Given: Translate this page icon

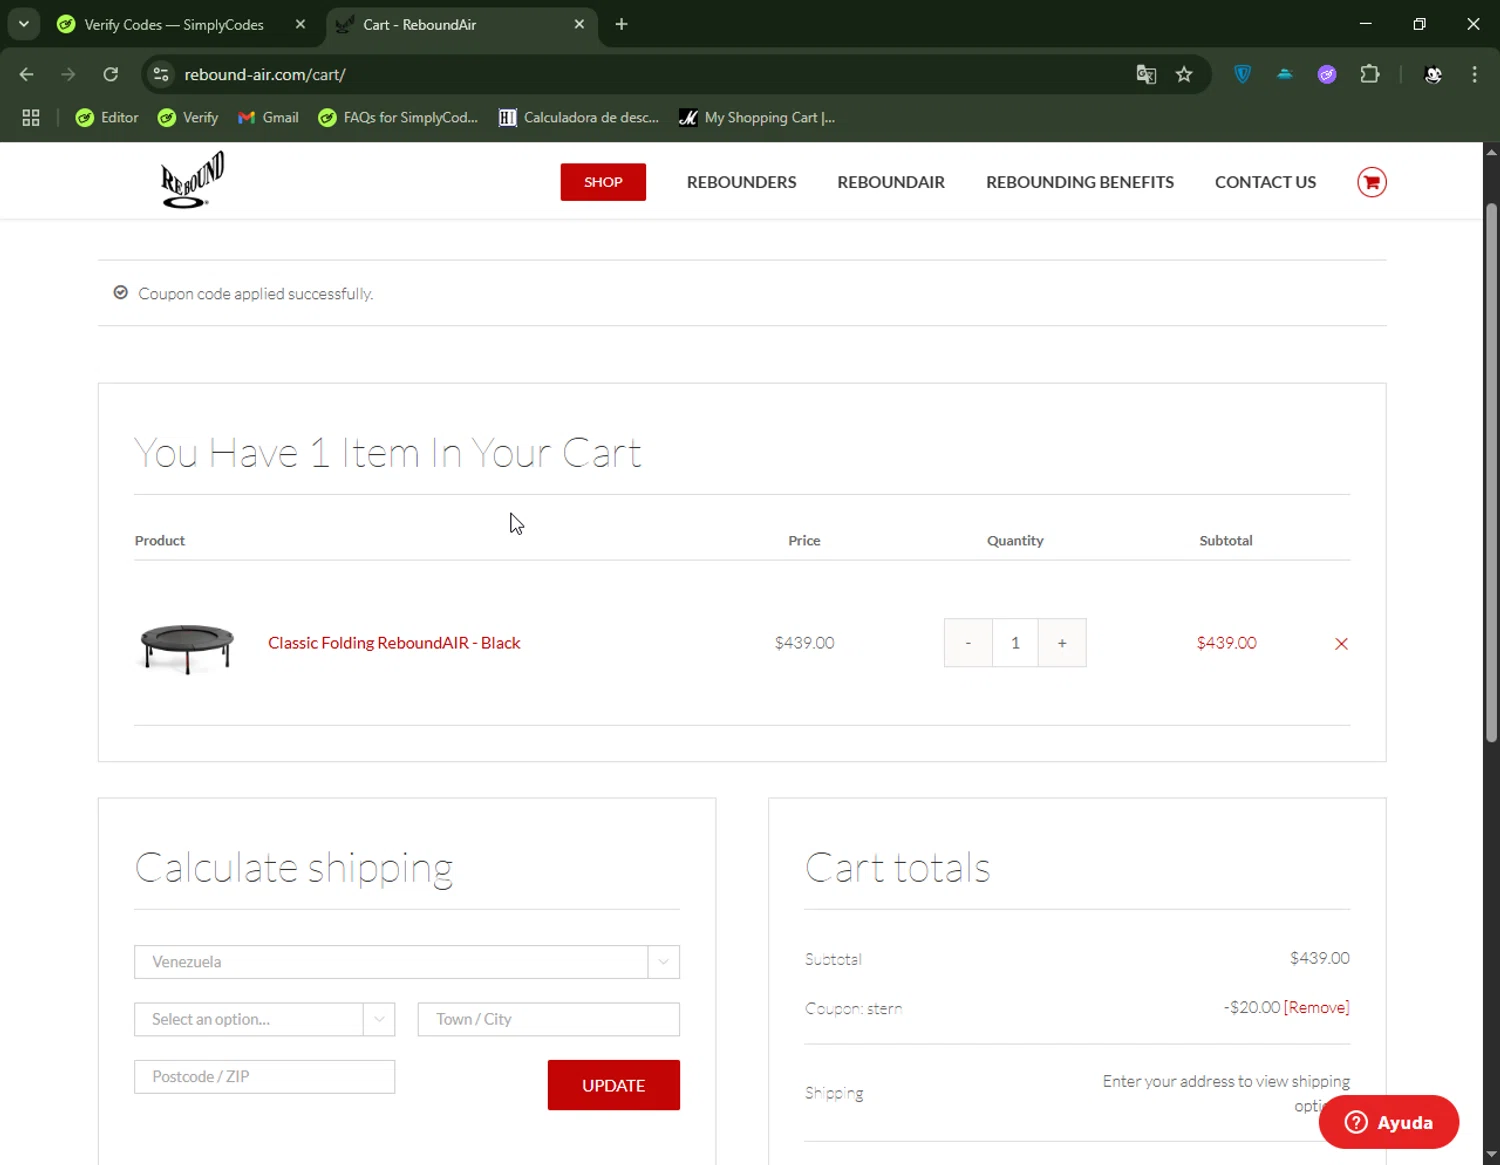Looking at the screenshot, I should 1146,74.
